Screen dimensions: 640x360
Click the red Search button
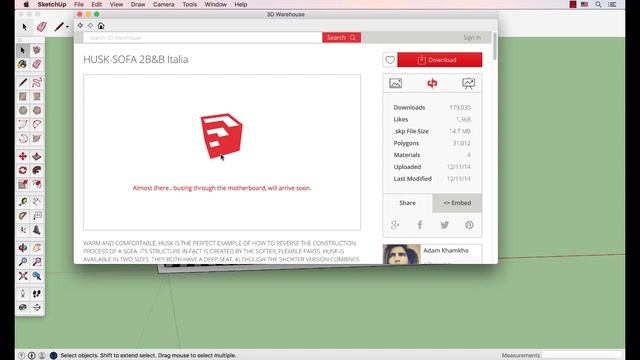click(x=341, y=38)
